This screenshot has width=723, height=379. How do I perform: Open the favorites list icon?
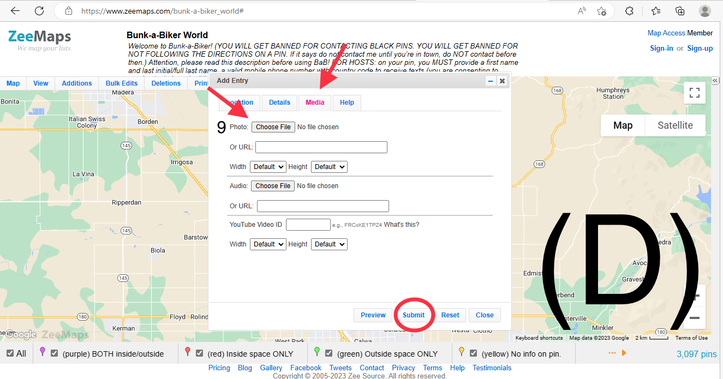[656, 11]
